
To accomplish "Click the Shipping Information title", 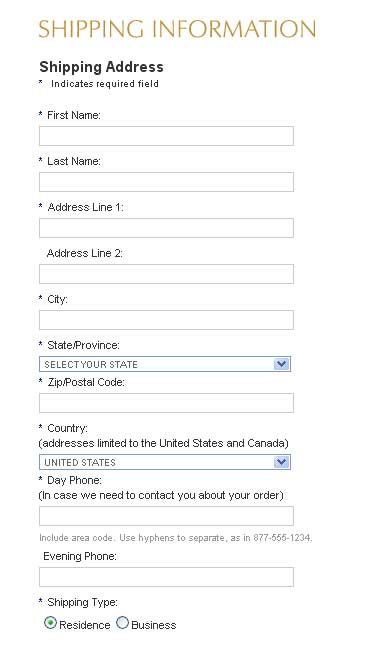I will (x=177, y=29).
